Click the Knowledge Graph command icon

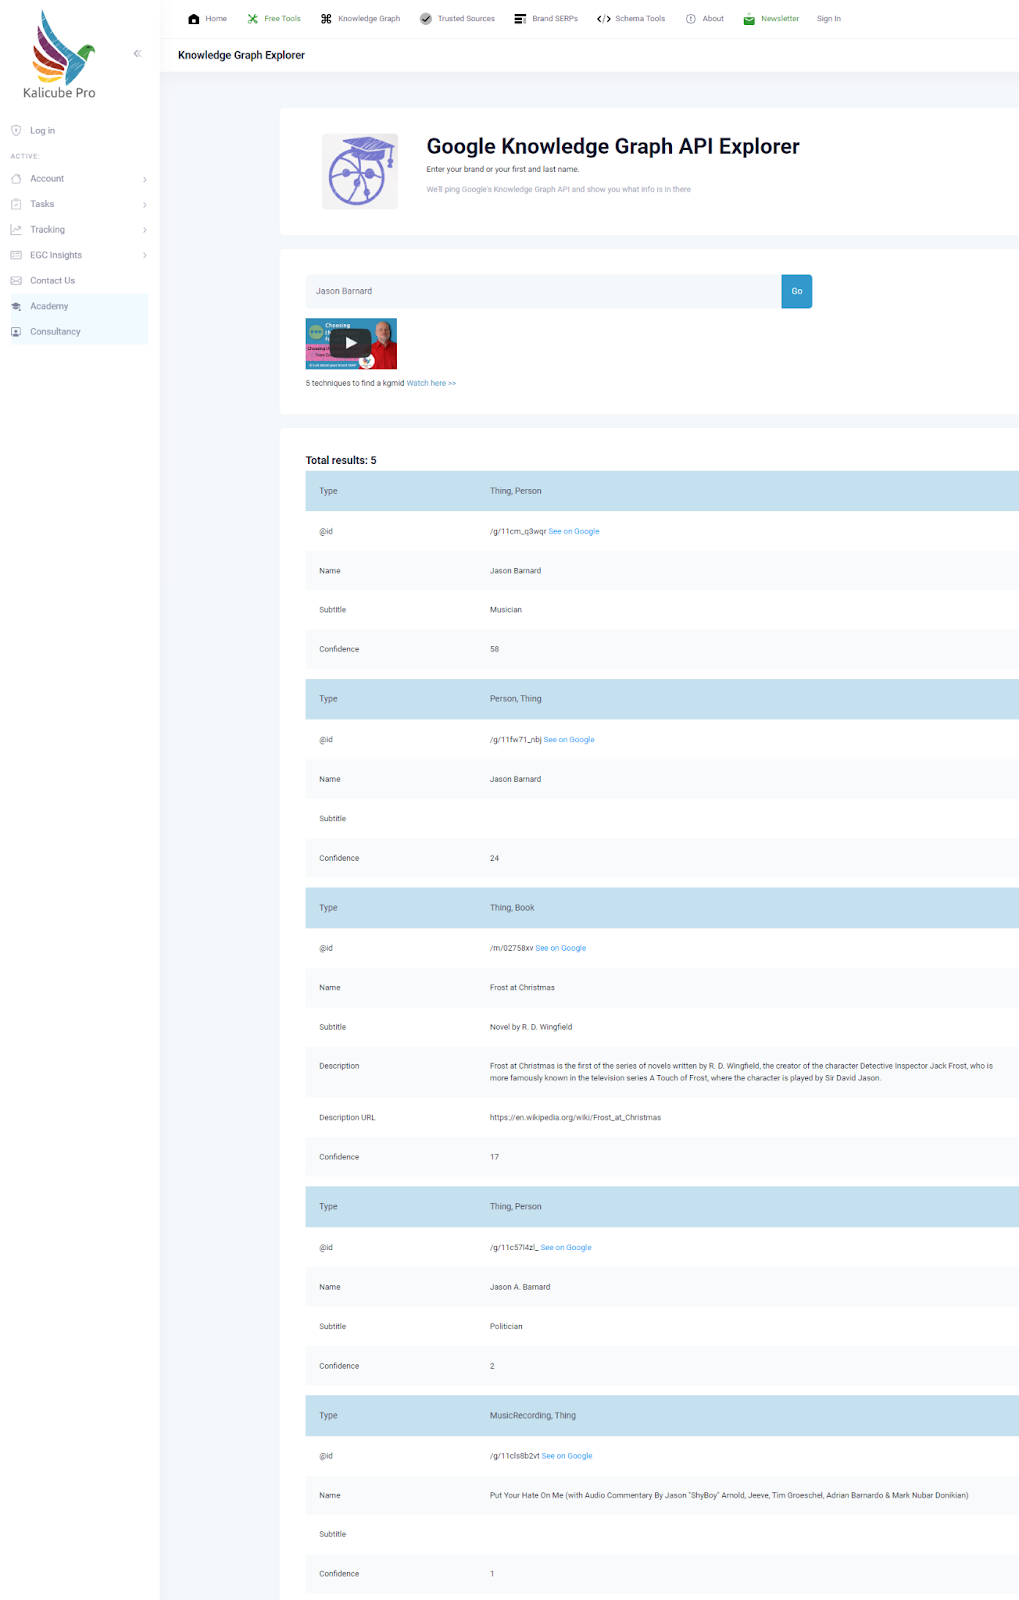coord(326,19)
